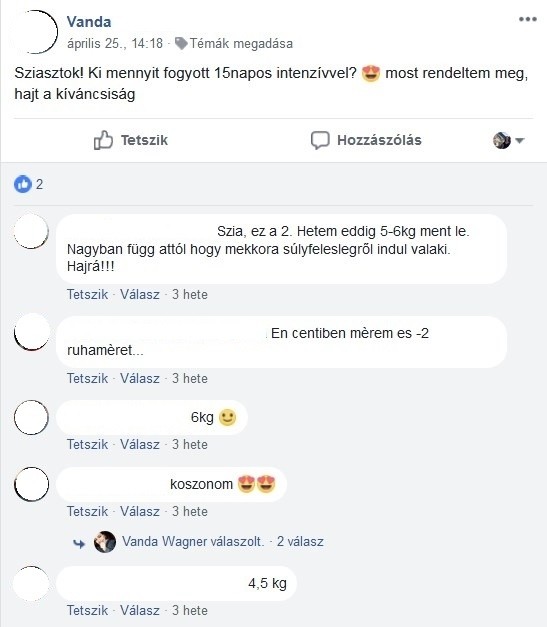This screenshot has height=627, width=547.
Task: Toggle Tetszik on the 6kg comment
Action: pyautogui.click(x=87, y=444)
